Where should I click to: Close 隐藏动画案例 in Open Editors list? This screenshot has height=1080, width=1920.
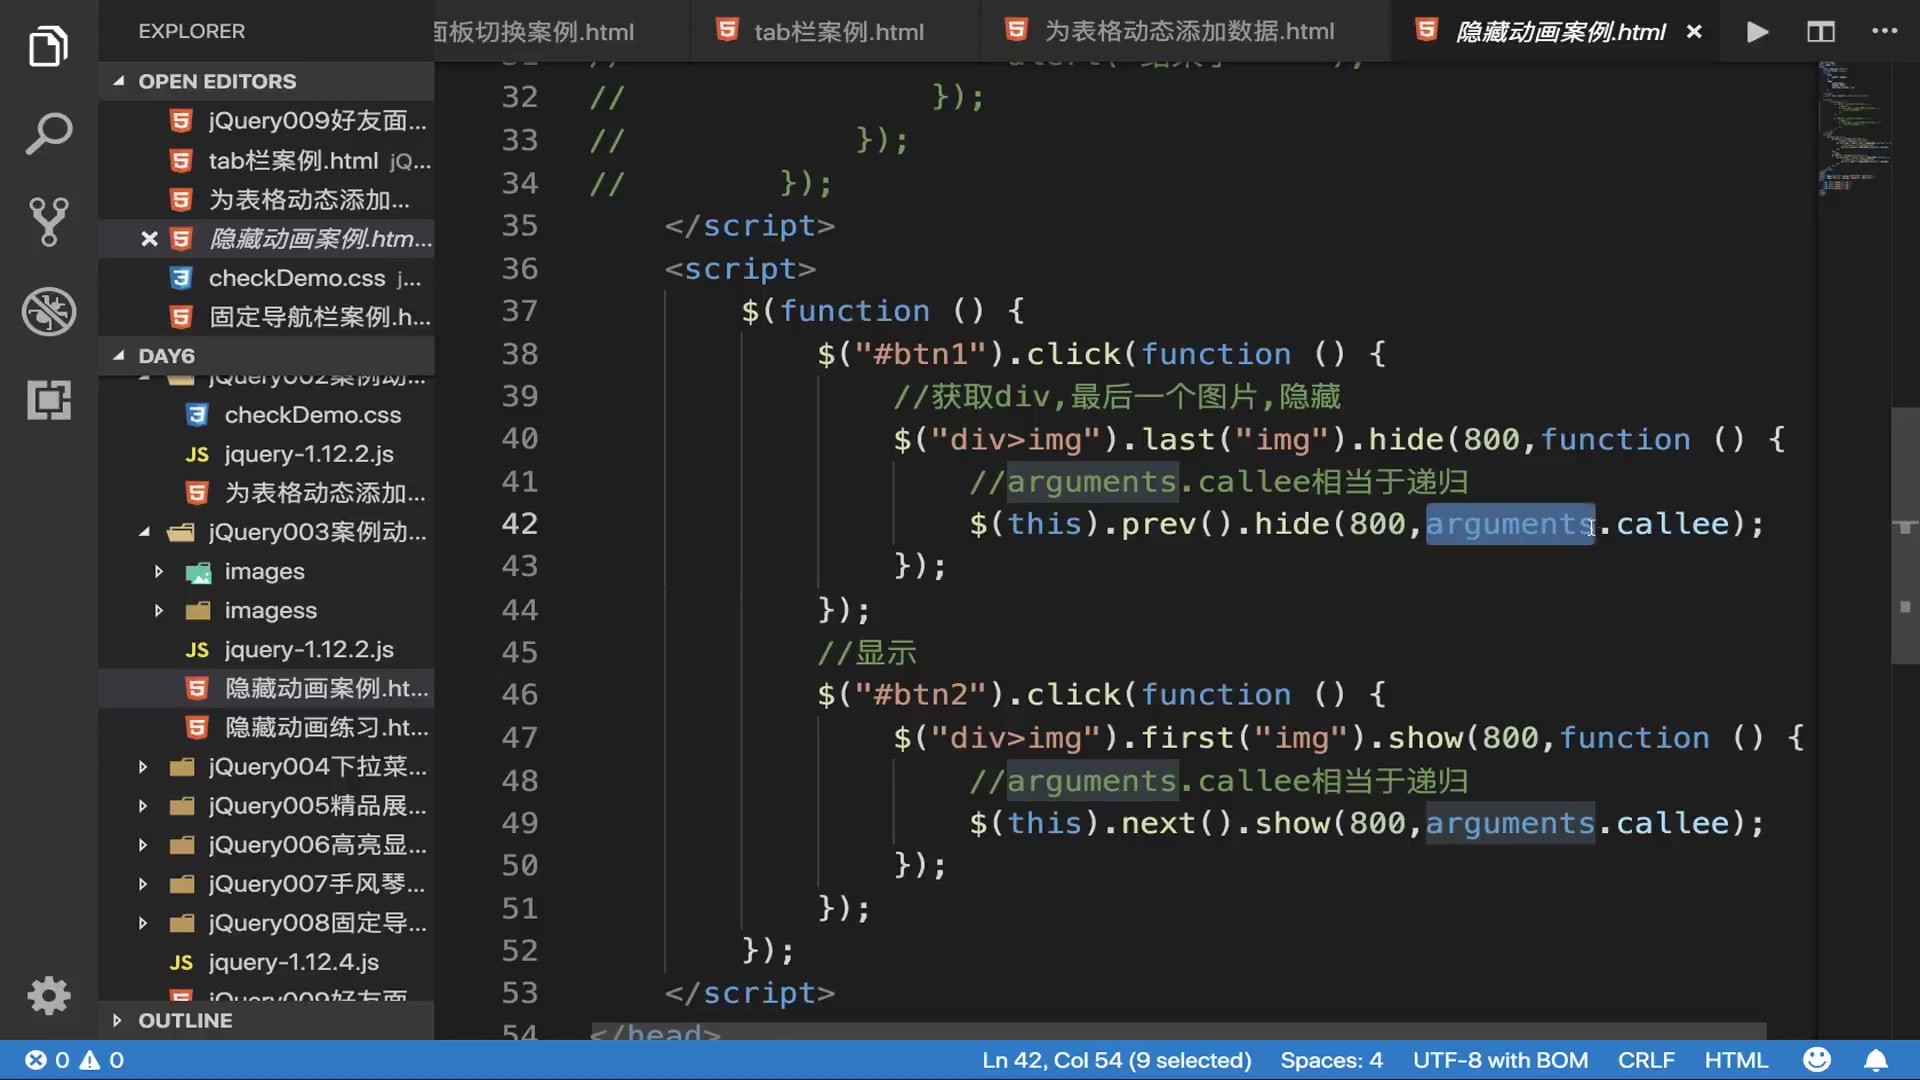pyautogui.click(x=149, y=239)
